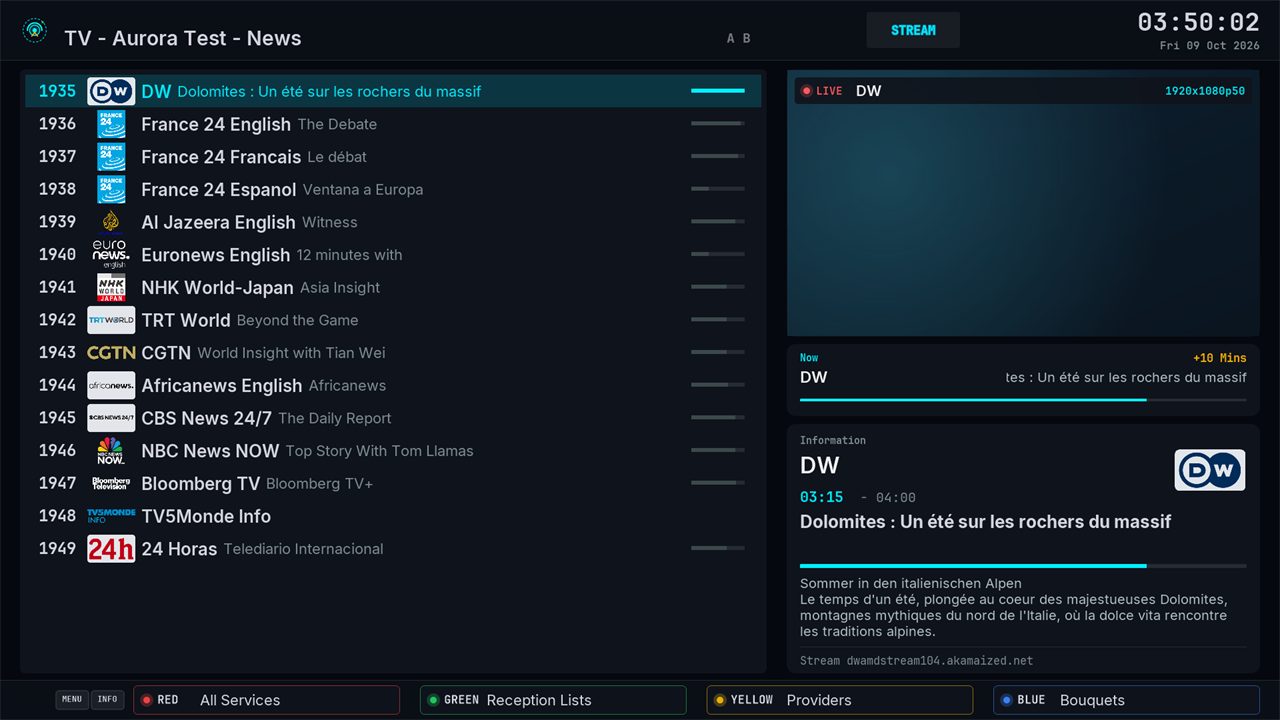Viewport: 1280px width, 720px height.
Task: Select channel 1936 France 24 English
Action: (x=393, y=124)
